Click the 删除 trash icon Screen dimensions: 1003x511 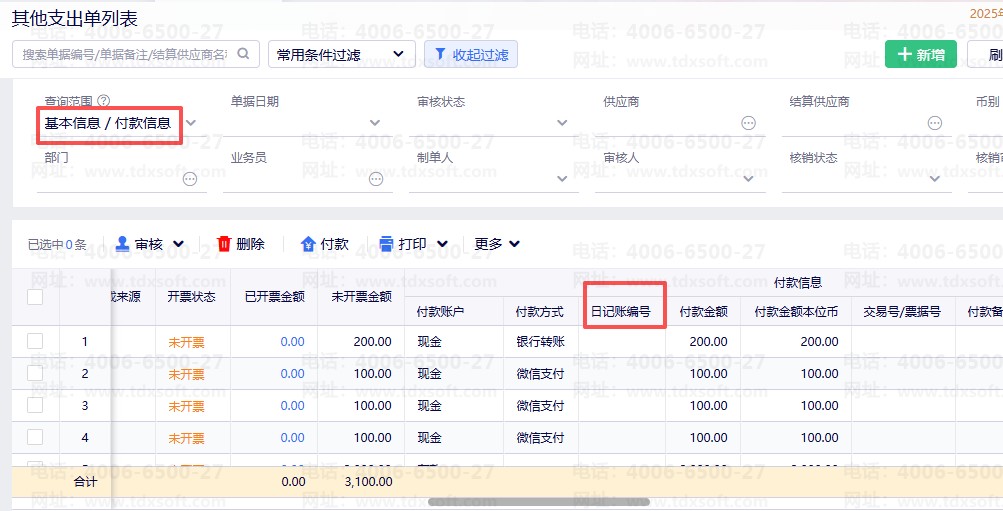click(x=224, y=244)
